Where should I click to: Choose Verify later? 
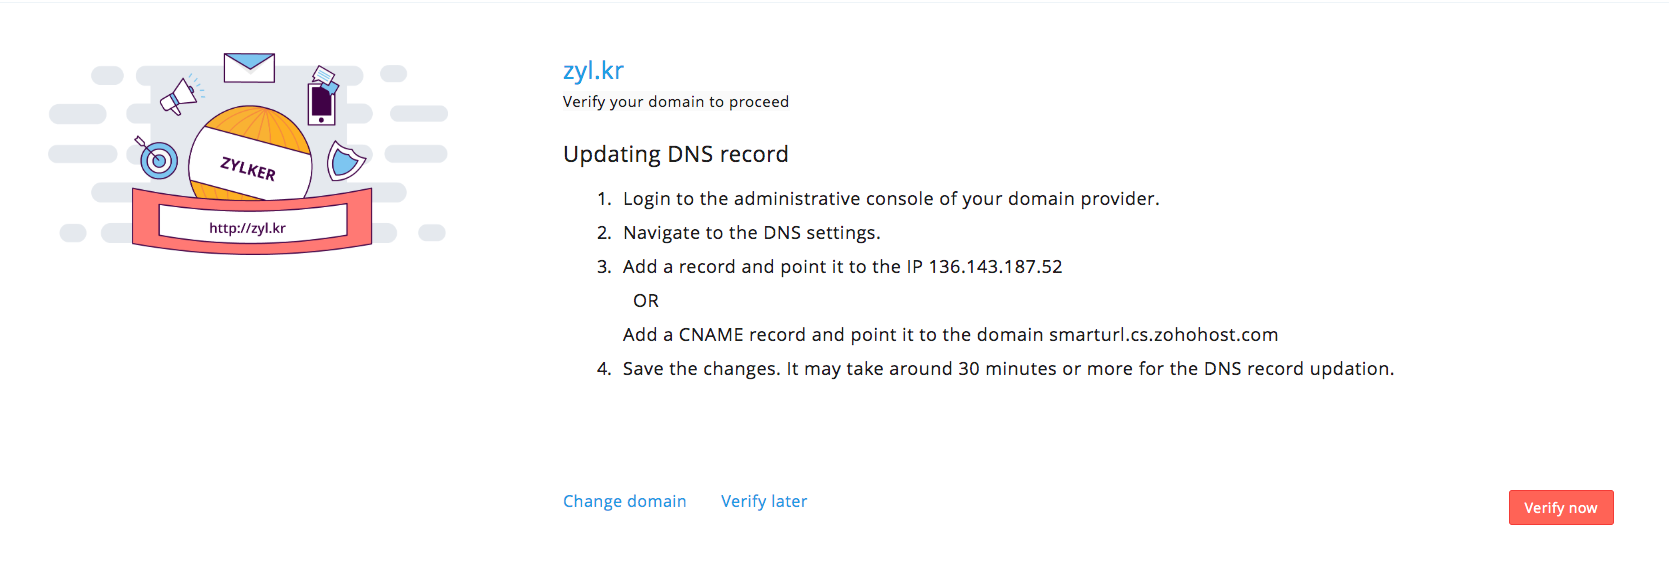[x=764, y=501]
